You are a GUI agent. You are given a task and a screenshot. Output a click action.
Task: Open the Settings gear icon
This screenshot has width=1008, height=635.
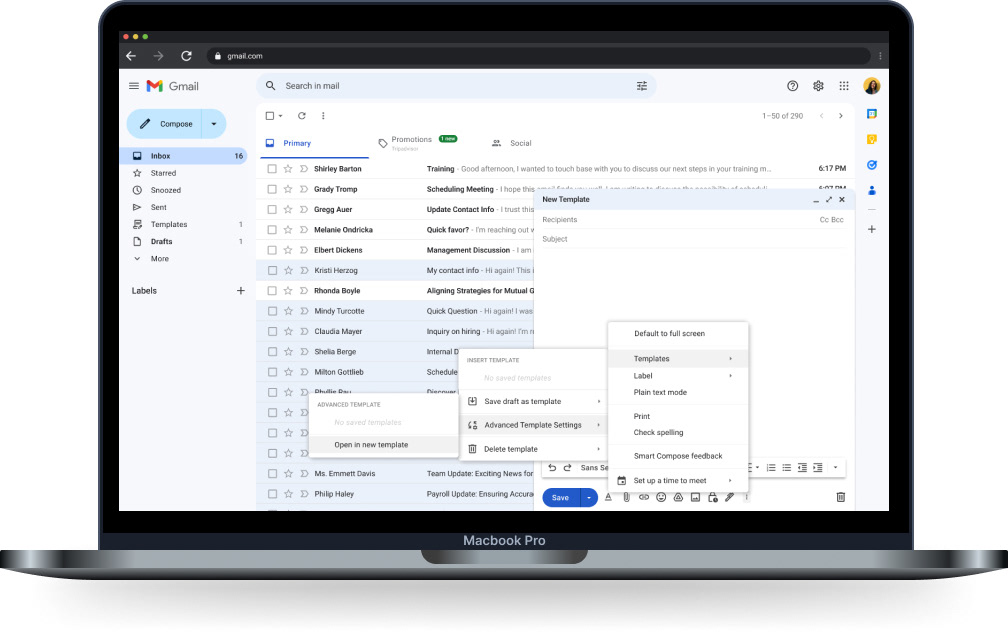tap(818, 85)
